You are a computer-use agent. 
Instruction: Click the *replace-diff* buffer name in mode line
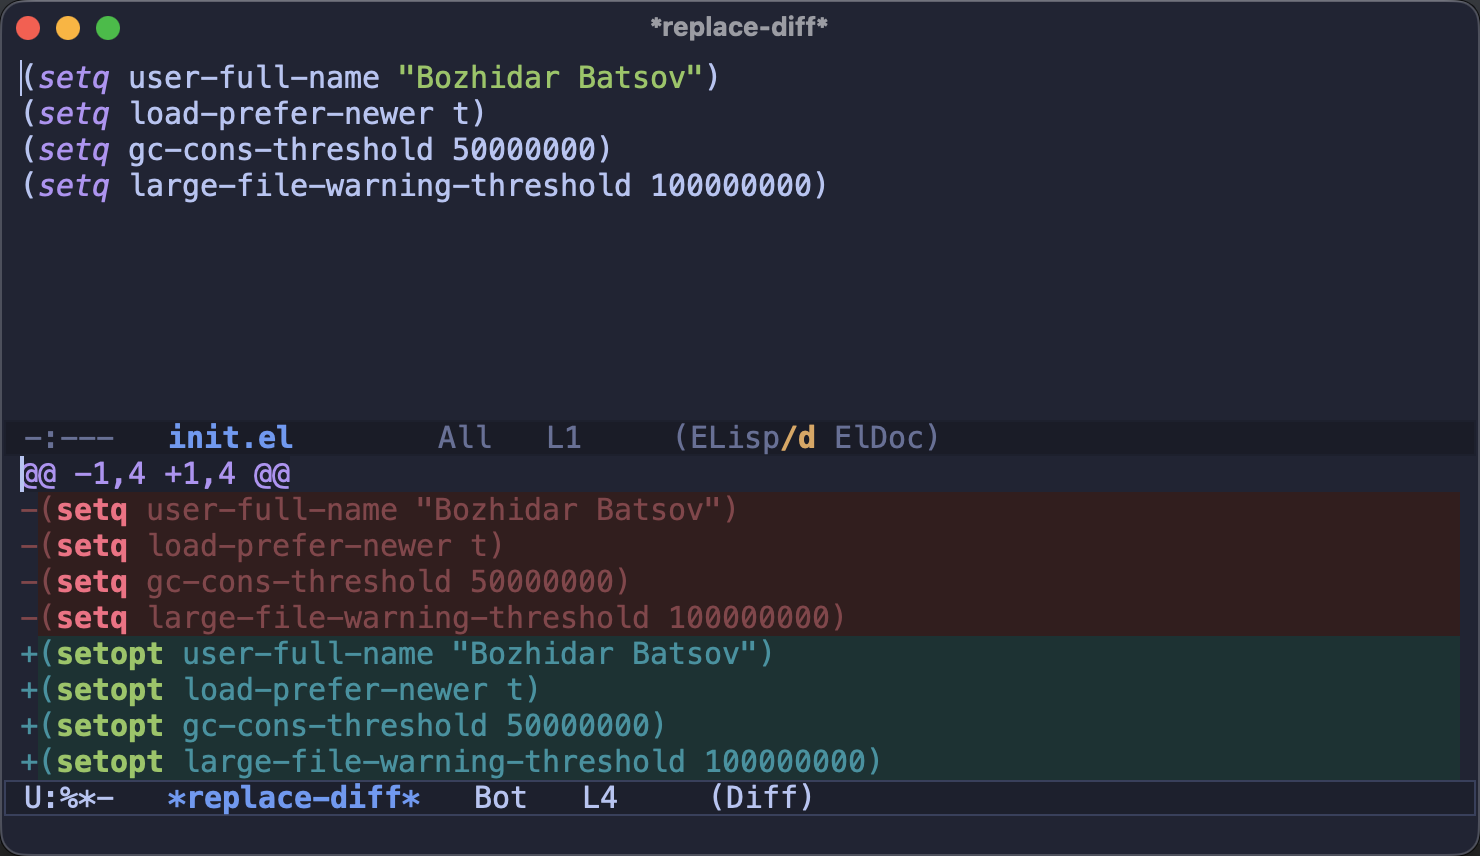pos(294,797)
